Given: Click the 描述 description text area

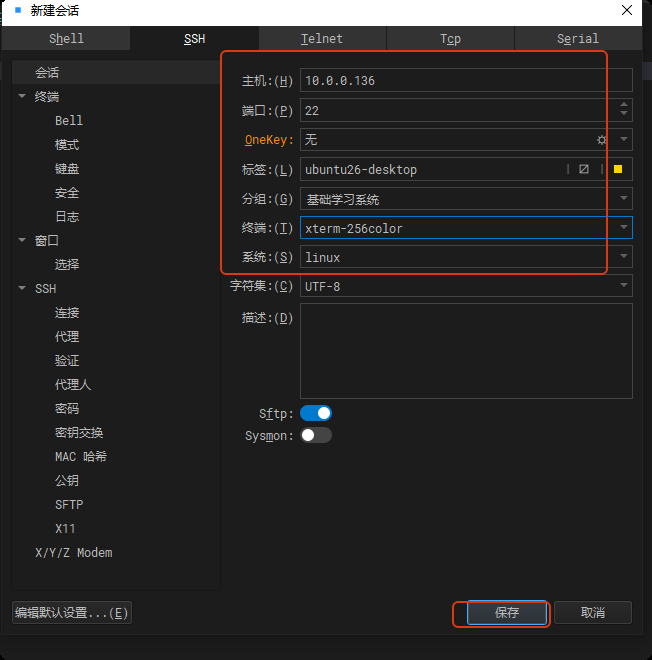Looking at the screenshot, I should coord(466,351).
